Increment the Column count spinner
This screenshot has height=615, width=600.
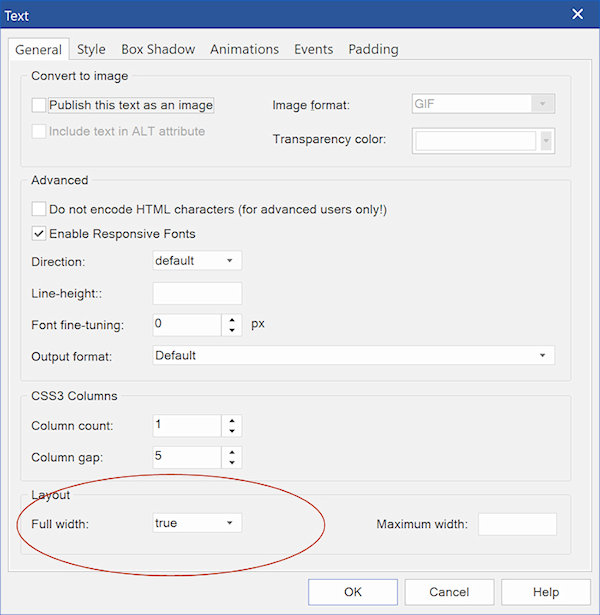(x=232, y=420)
